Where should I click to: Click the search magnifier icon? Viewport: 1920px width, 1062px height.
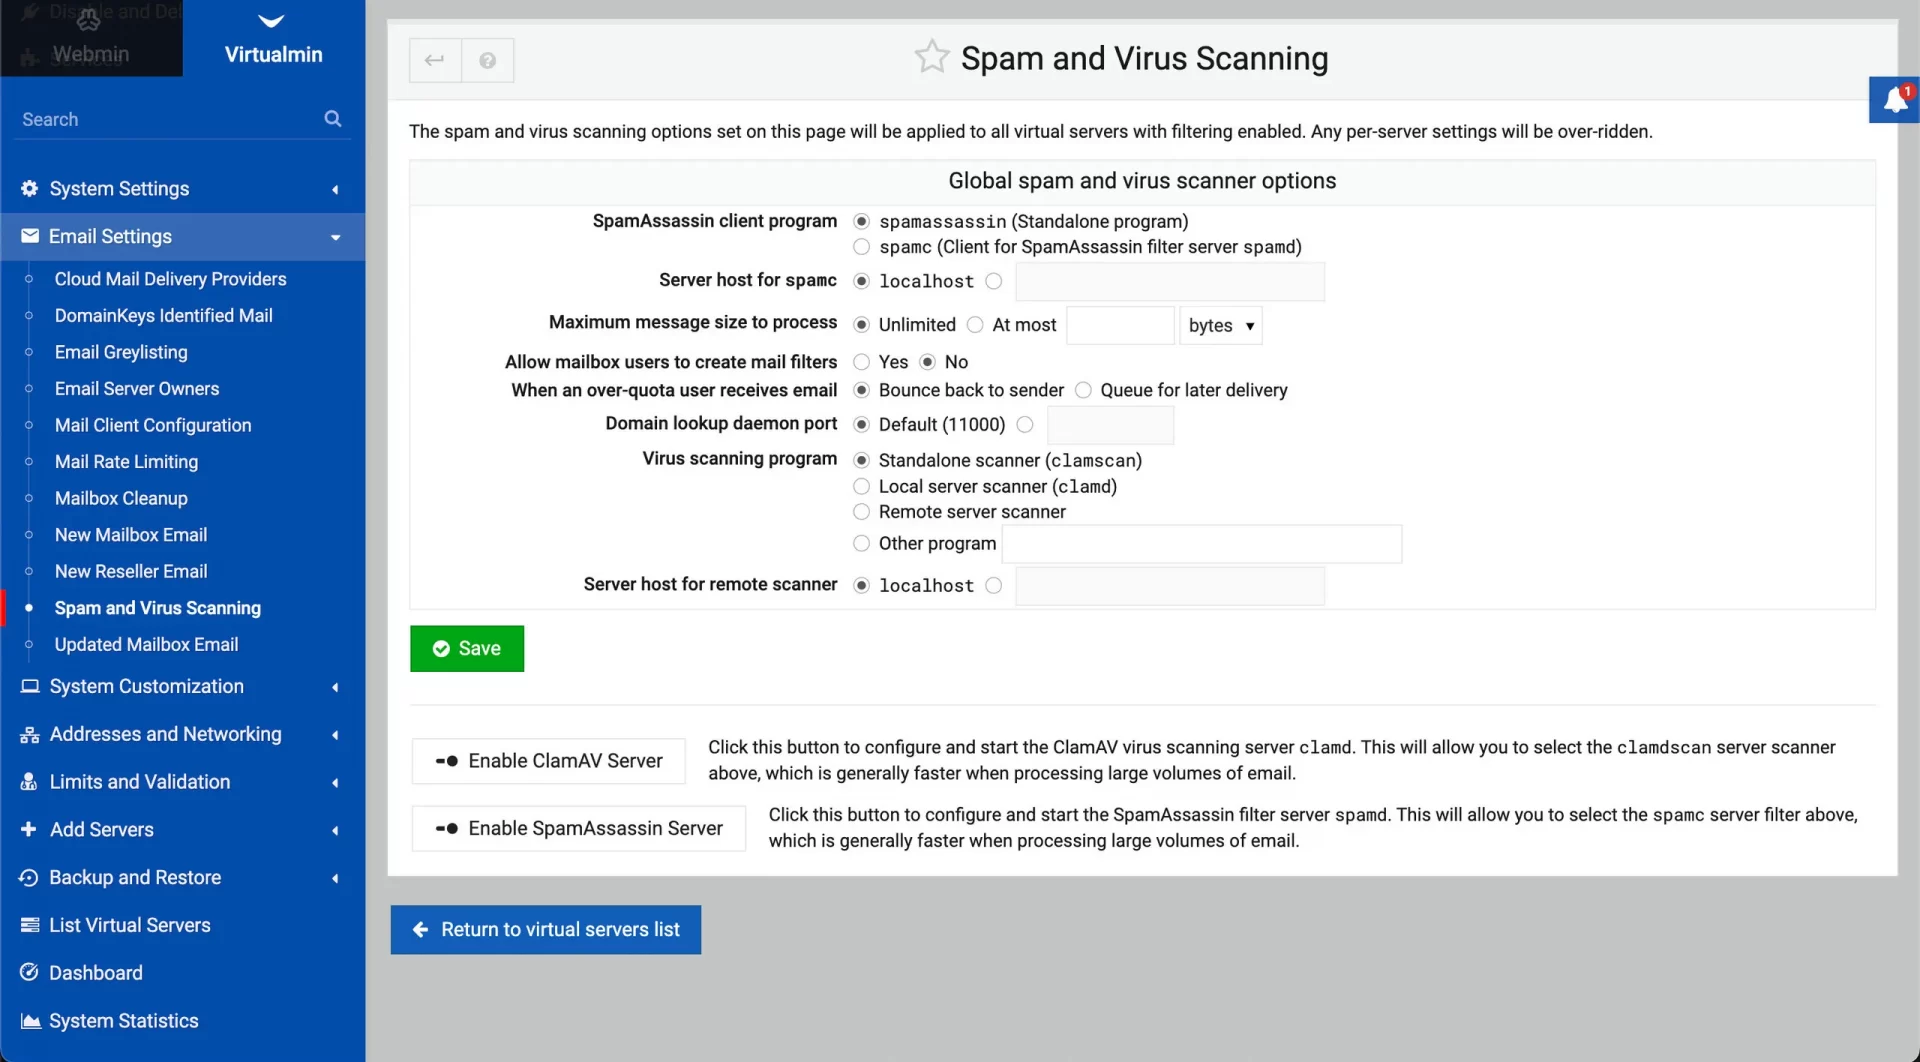(333, 119)
